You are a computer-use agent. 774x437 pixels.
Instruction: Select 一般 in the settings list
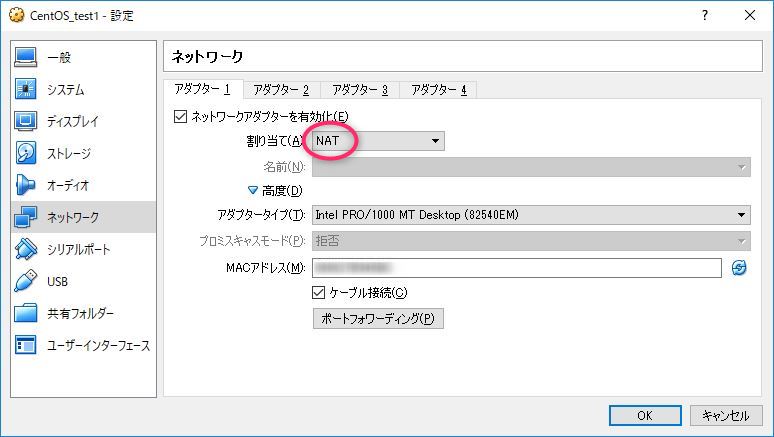pos(83,57)
